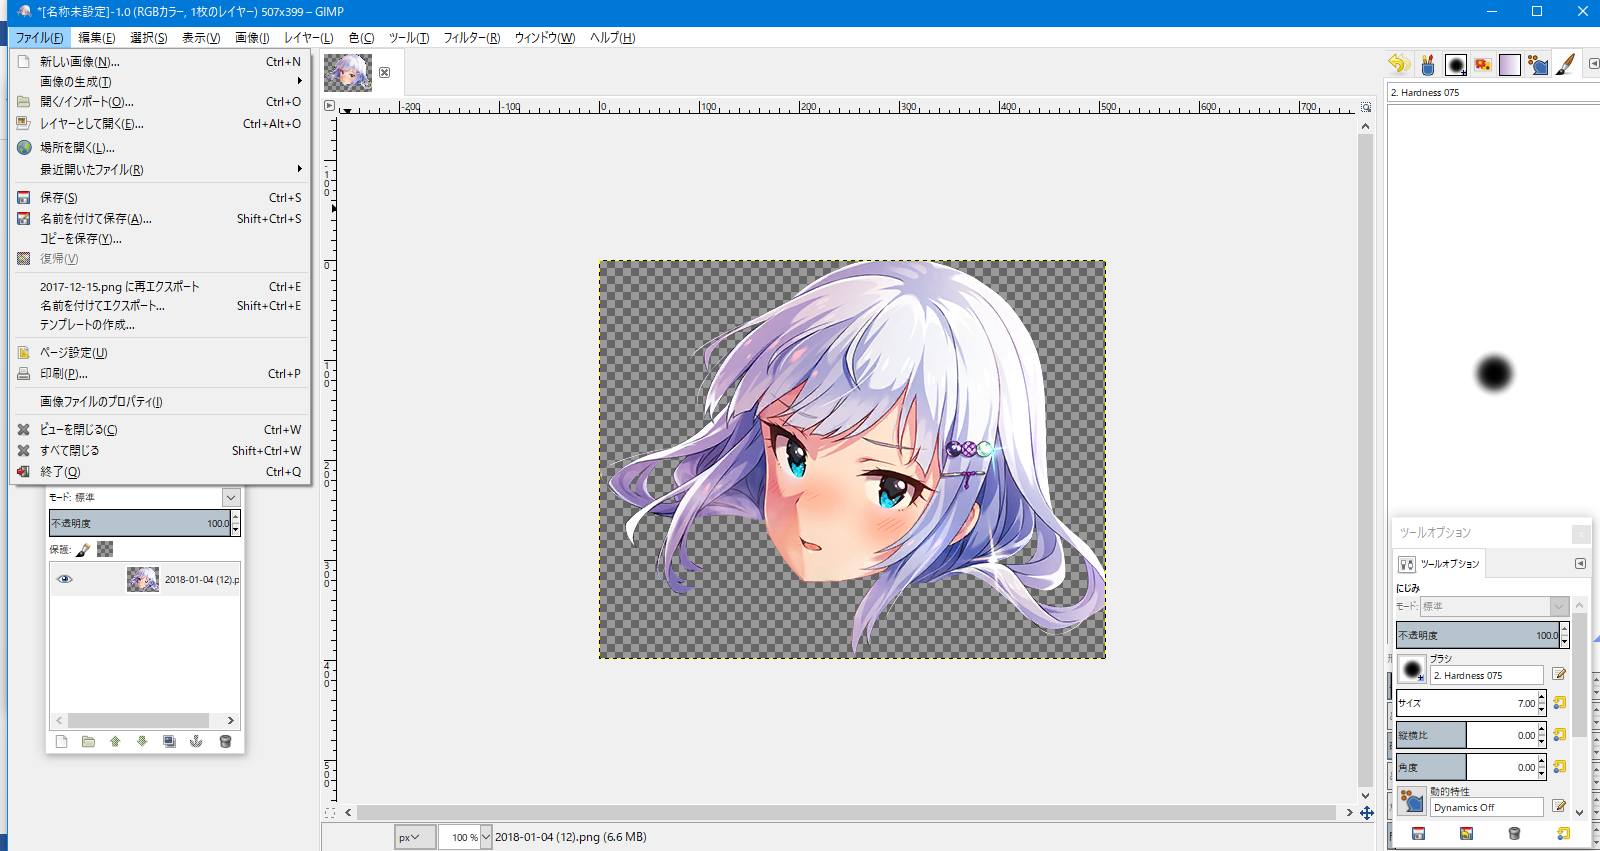Open the Undo History dock tab
1600x851 pixels.
coord(1399,64)
